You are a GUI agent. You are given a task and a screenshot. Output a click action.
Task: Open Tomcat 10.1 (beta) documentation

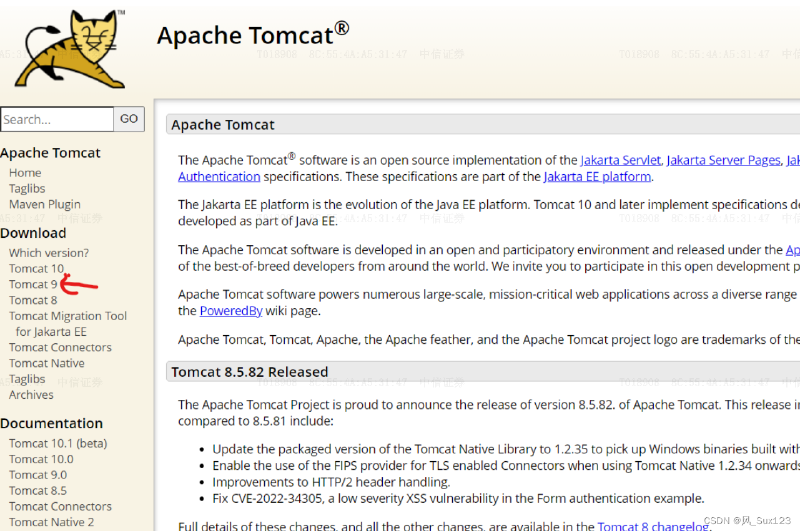click(x=58, y=444)
